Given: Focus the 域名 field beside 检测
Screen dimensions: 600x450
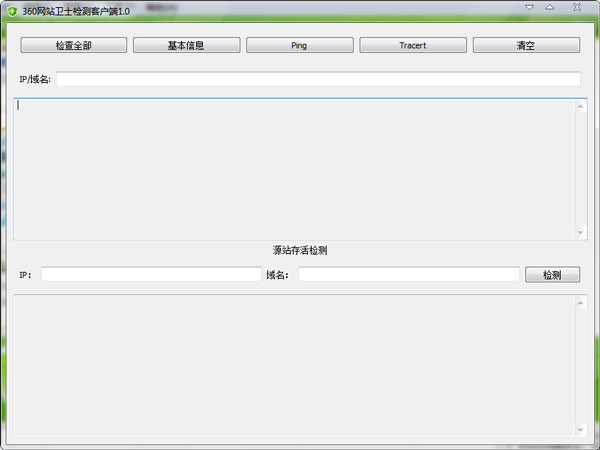Looking at the screenshot, I should click(409, 274).
